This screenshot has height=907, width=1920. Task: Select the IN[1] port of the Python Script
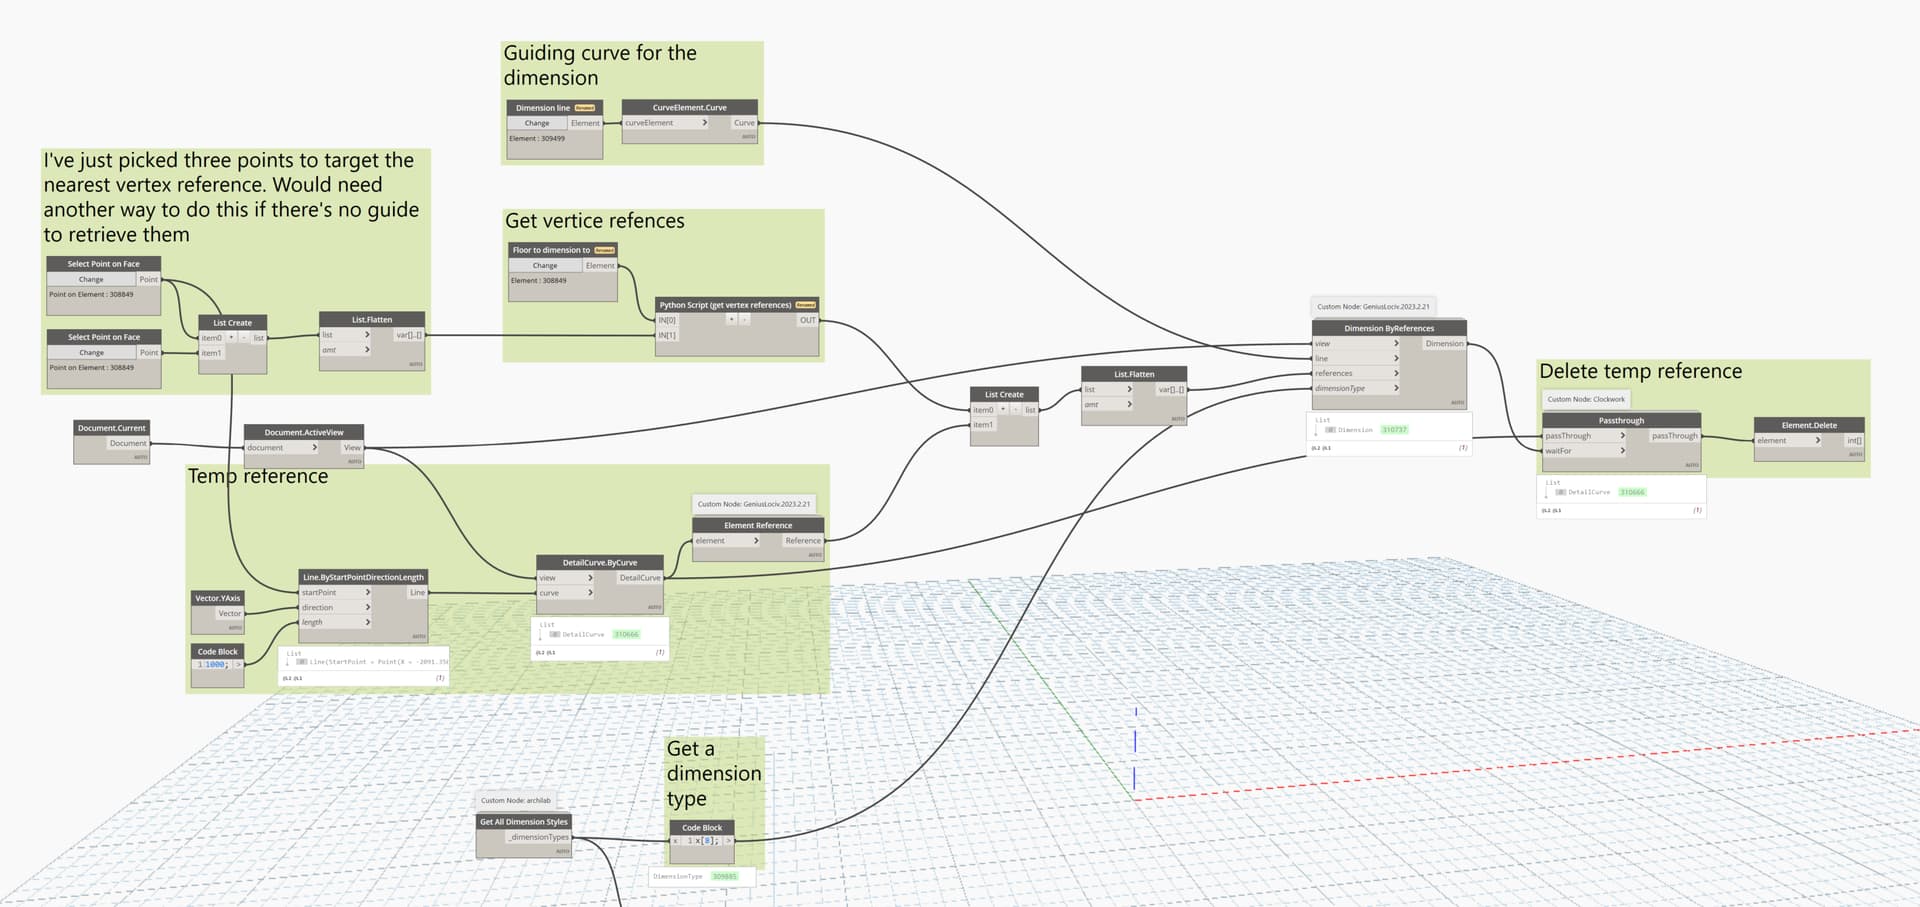667,335
